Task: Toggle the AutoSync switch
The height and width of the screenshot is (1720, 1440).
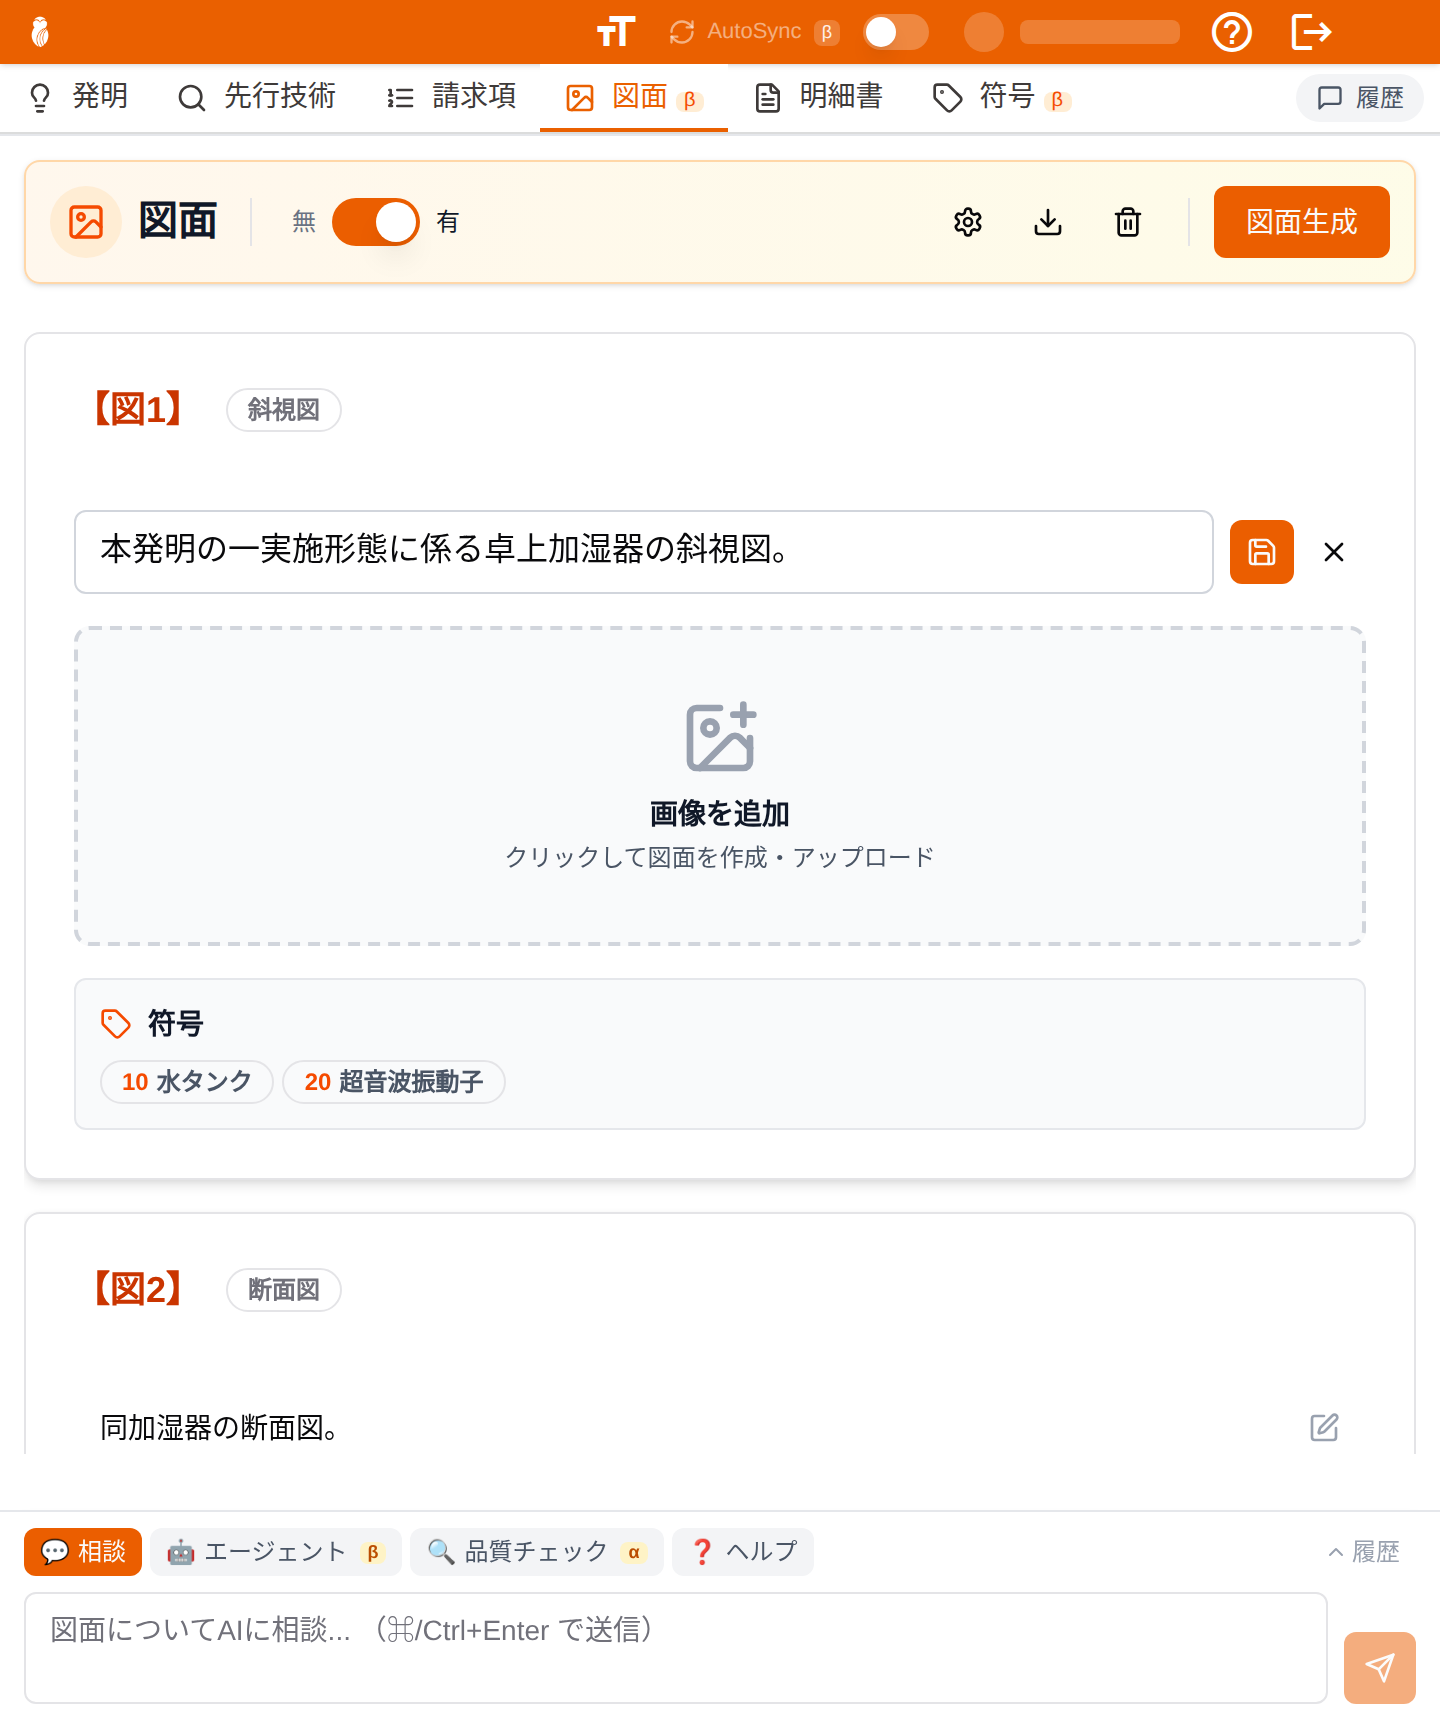Action: click(x=895, y=32)
